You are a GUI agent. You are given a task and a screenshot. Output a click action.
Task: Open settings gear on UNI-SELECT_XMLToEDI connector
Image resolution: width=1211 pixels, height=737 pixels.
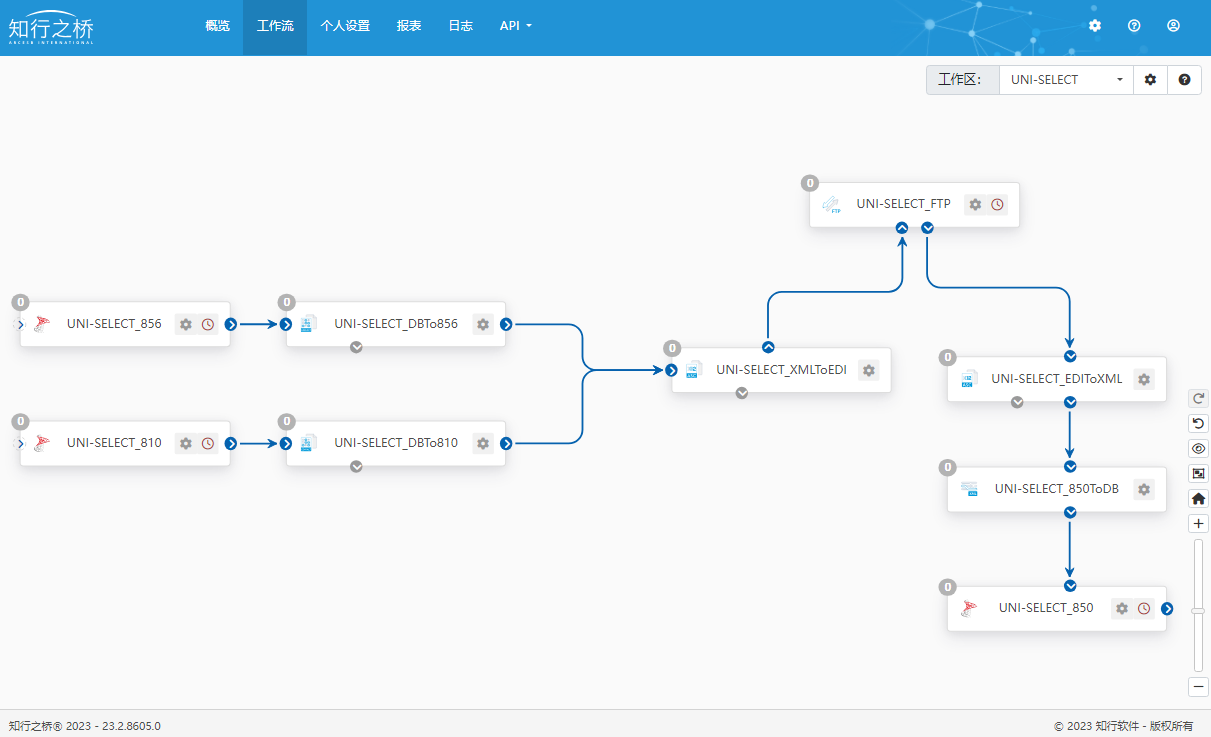click(x=868, y=370)
